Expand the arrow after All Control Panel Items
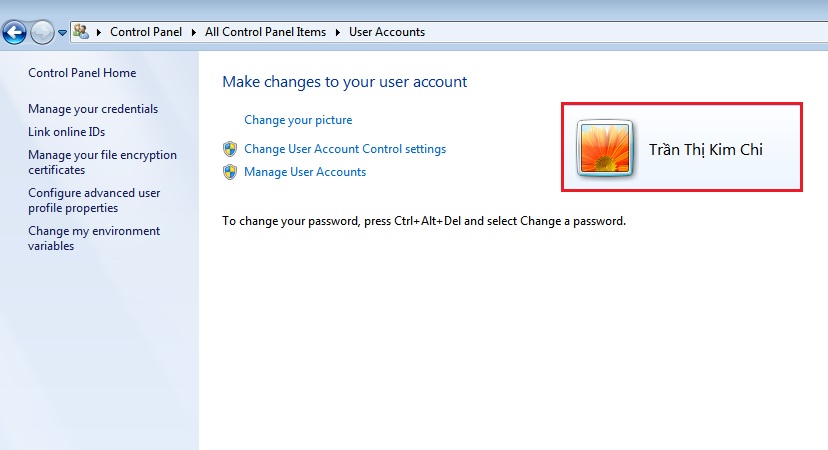This screenshot has height=450, width=828. click(x=337, y=32)
